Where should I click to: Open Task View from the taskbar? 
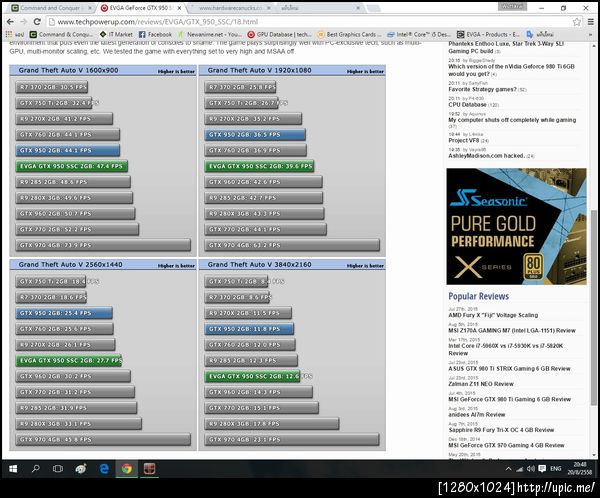pyautogui.click(x=58, y=469)
